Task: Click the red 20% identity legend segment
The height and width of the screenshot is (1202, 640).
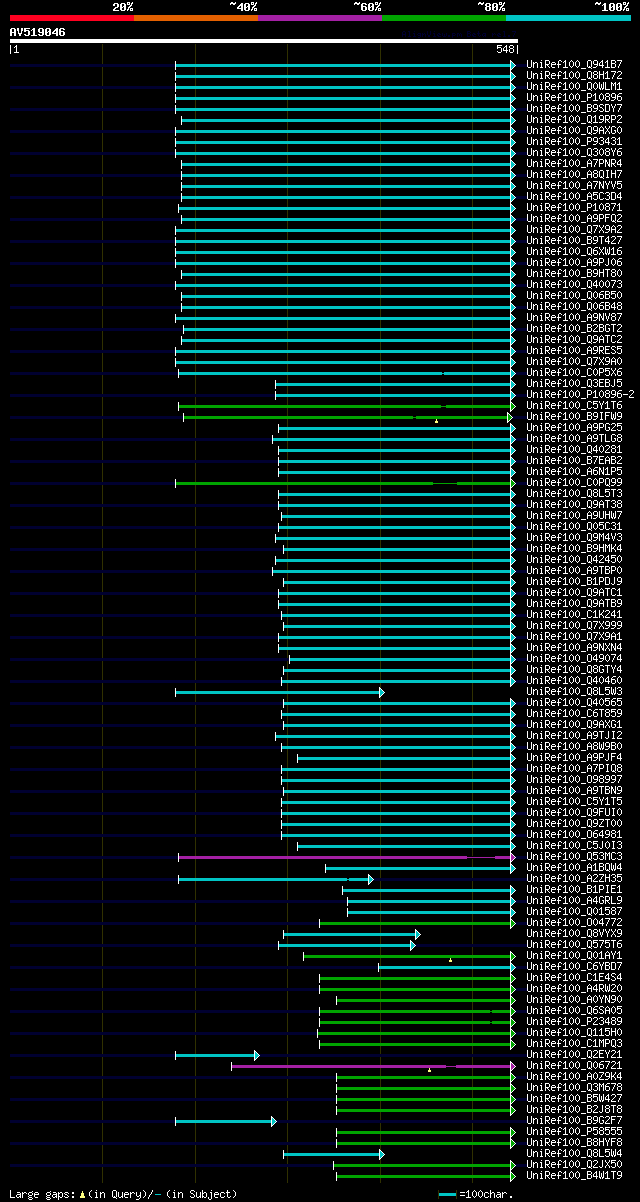Action: coord(72,18)
